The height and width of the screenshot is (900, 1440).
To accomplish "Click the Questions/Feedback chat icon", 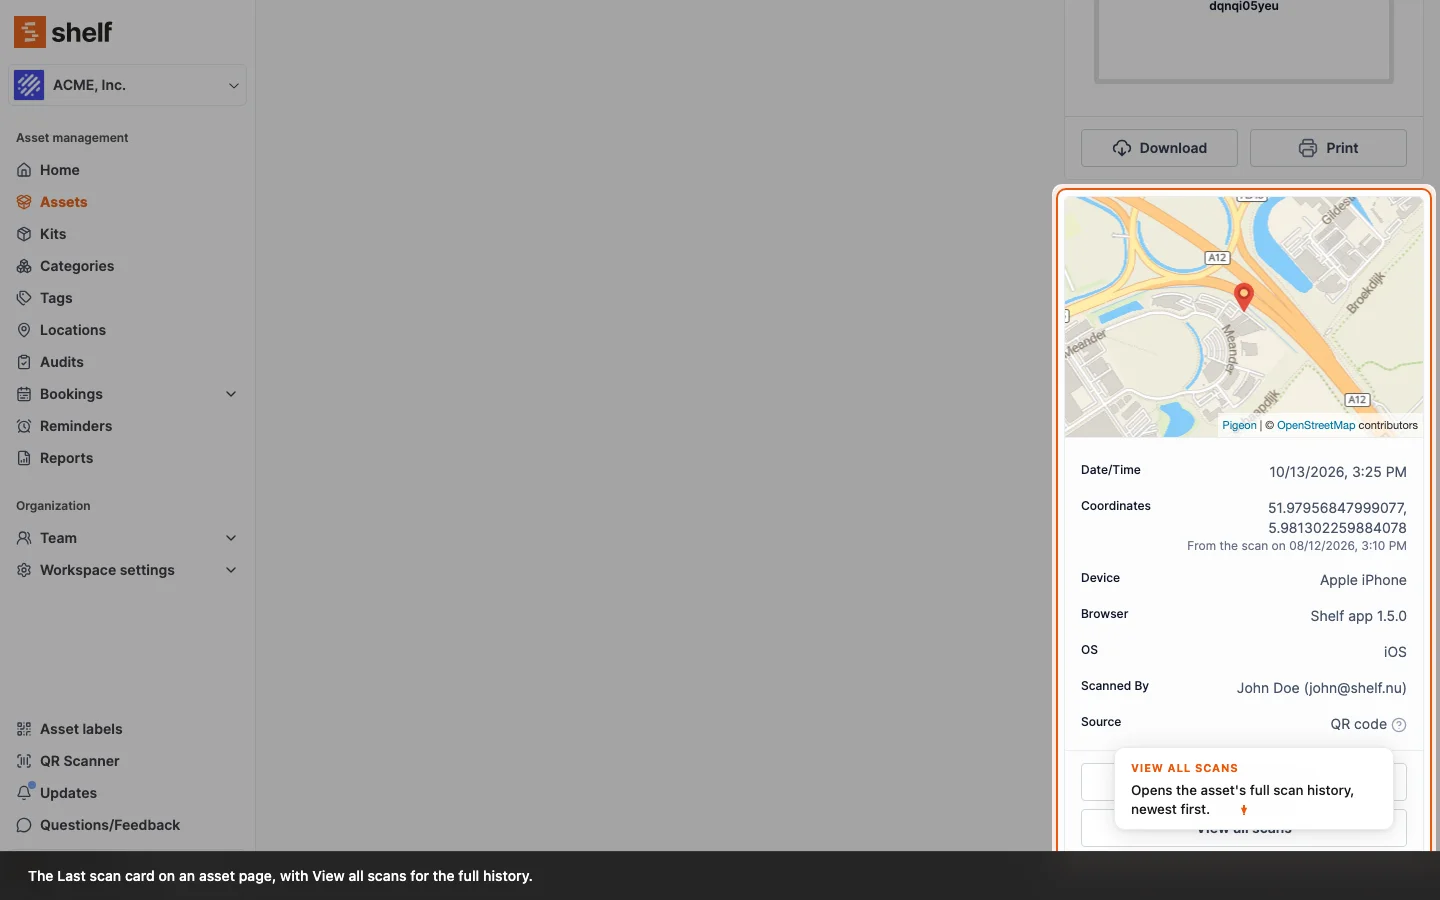I will pos(24,825).
